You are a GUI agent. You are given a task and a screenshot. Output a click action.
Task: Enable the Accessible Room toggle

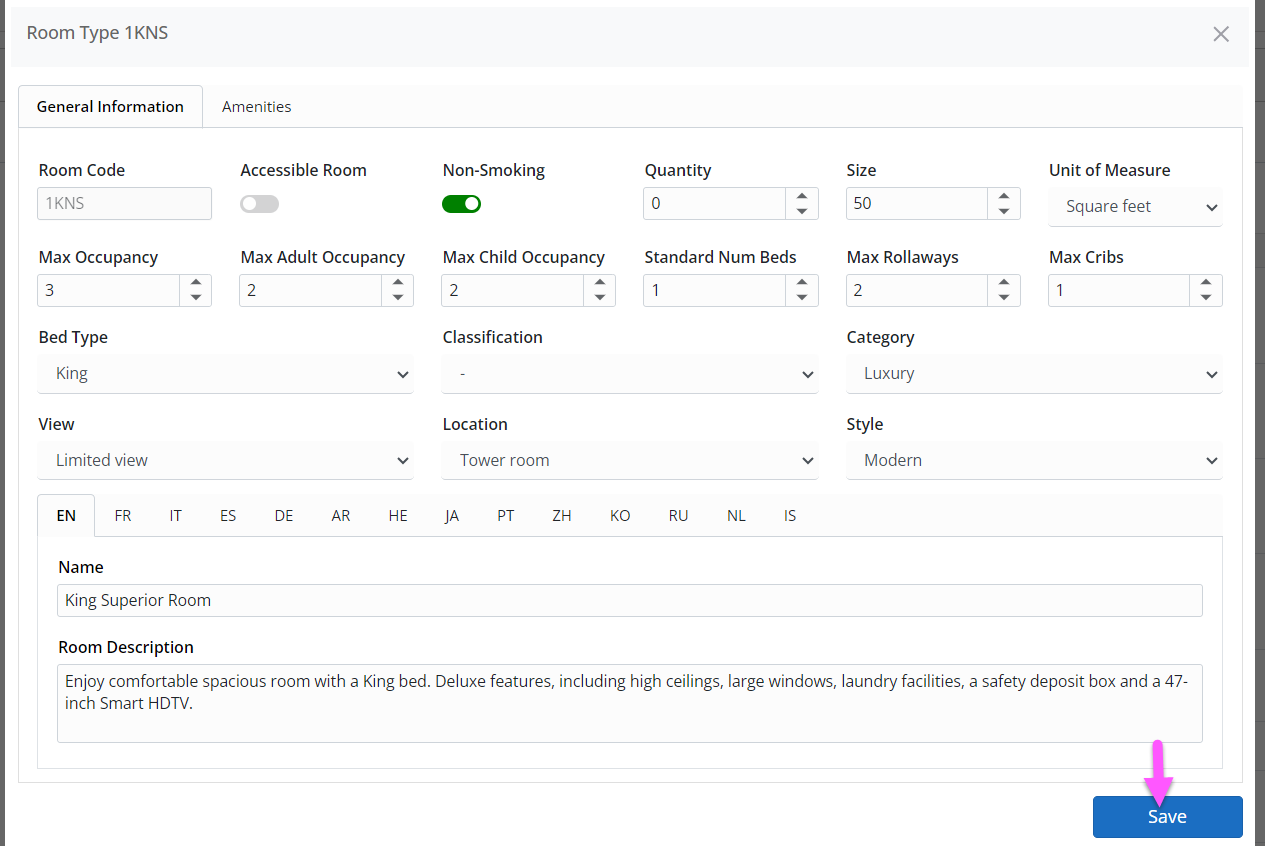tap(259, 204)
